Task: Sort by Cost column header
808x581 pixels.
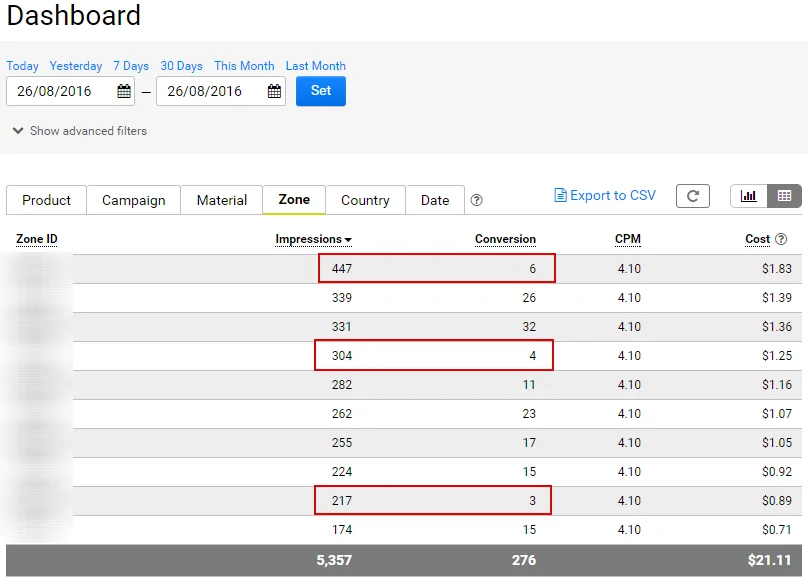Action: pos(758,239)
